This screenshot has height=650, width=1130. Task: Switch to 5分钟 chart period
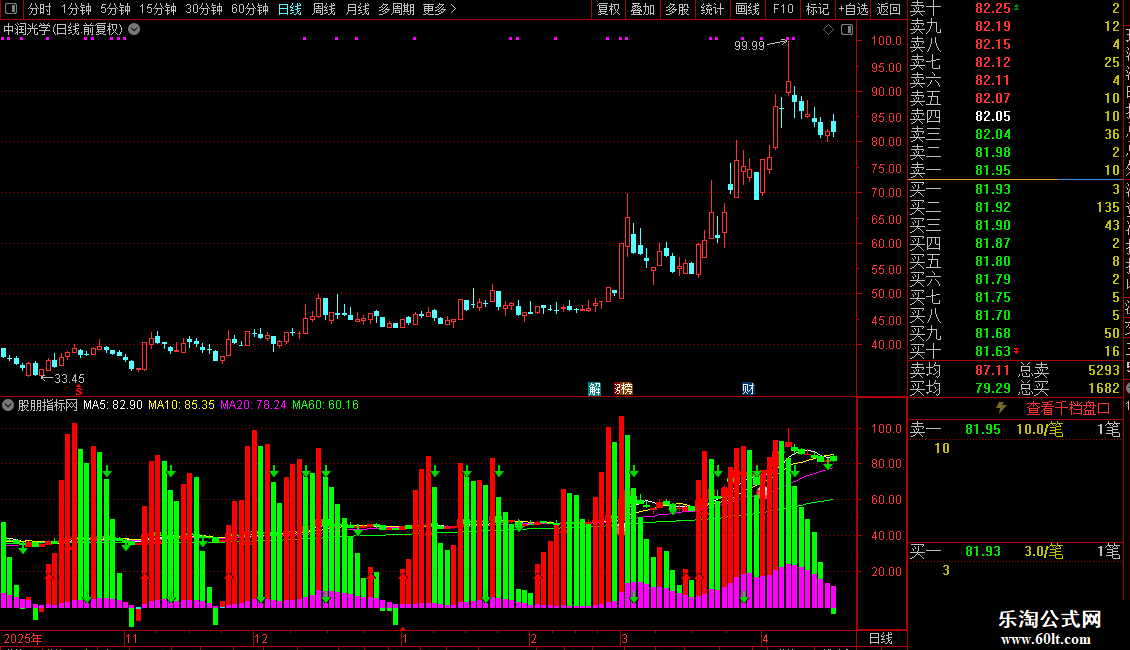coord(115,9)
